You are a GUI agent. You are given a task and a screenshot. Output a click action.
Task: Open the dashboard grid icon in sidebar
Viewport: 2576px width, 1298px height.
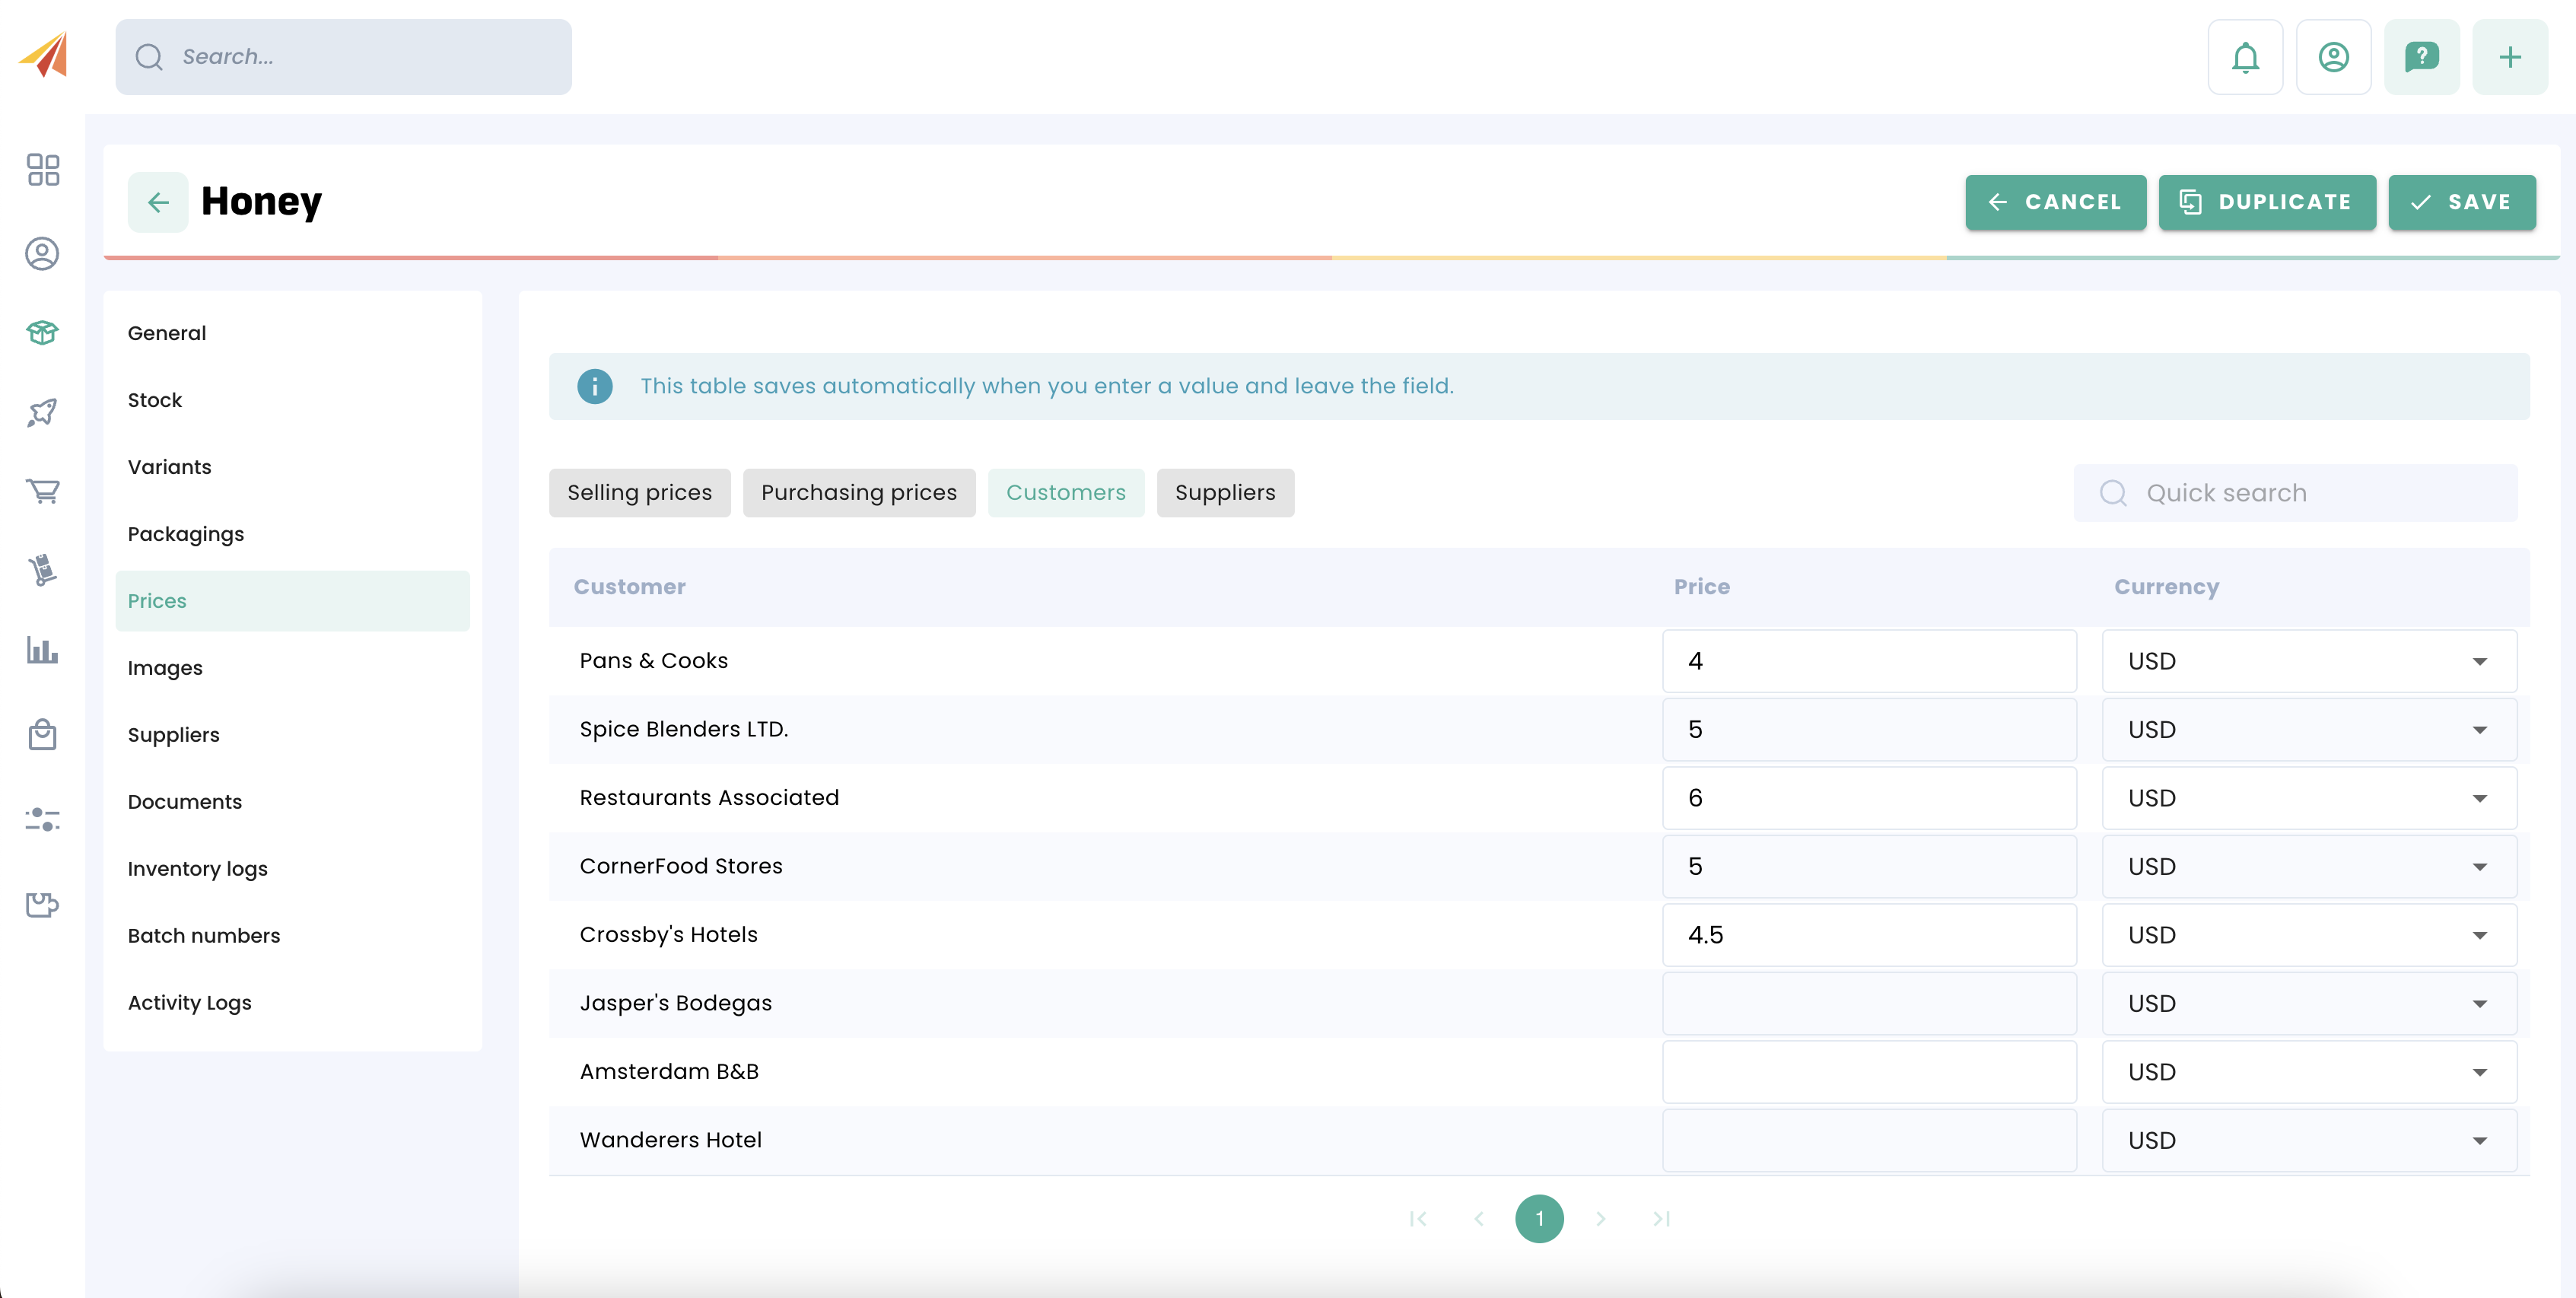pyautogui.click(x=43, y=170)
